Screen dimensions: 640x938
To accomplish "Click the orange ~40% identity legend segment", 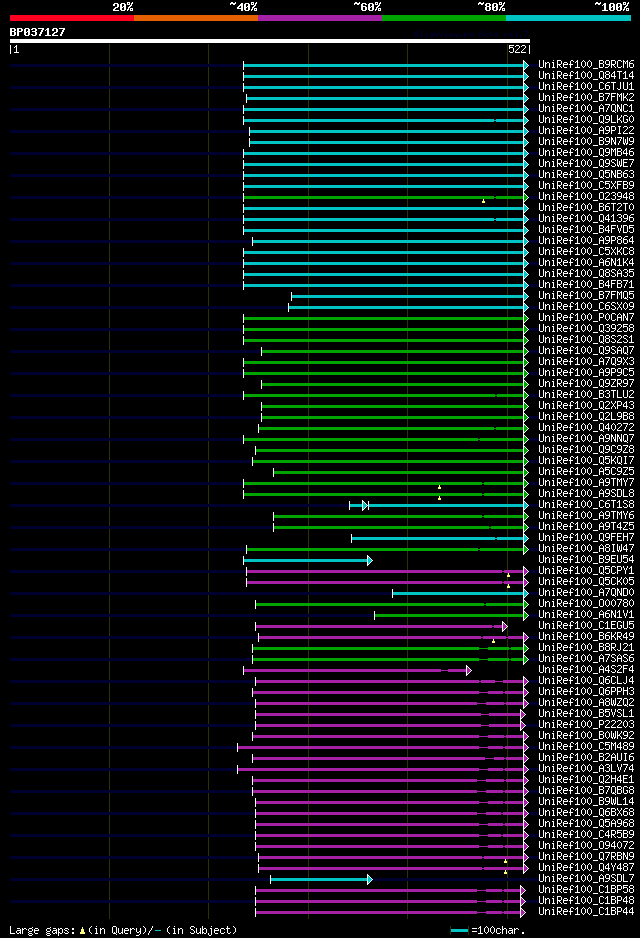I will tap(196, 18).
